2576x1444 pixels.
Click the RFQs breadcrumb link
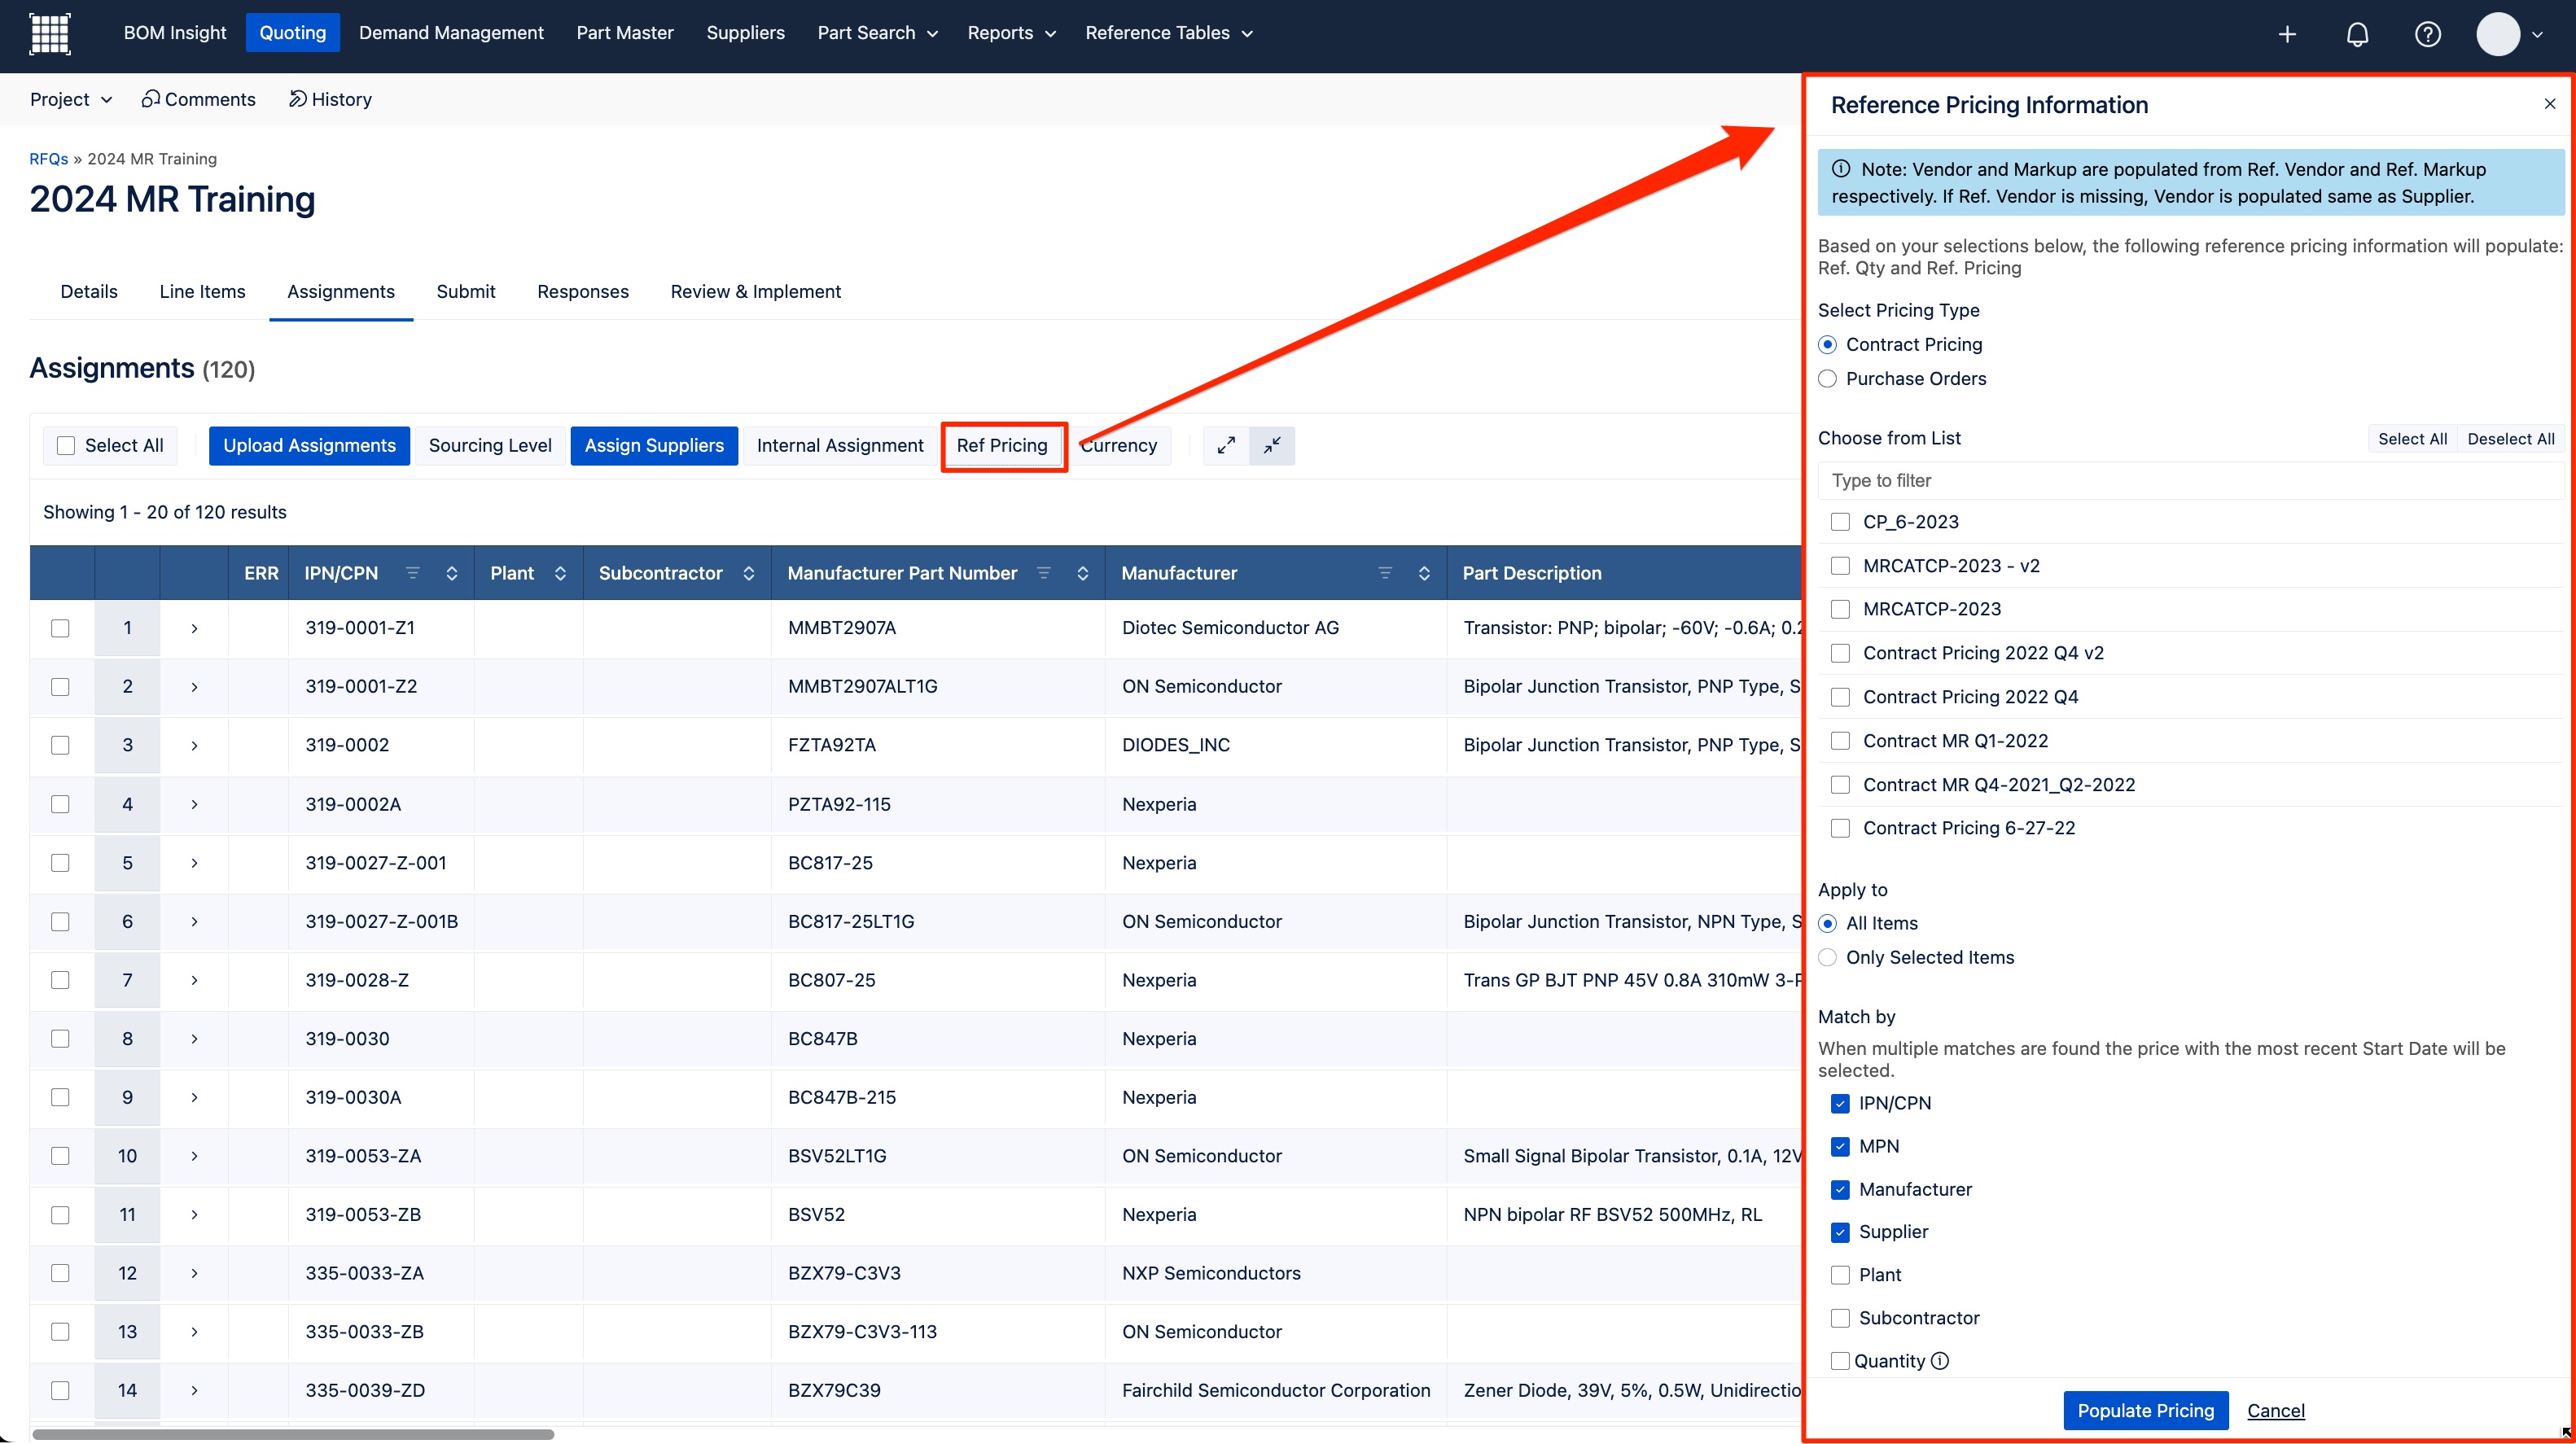pos(49,159)
